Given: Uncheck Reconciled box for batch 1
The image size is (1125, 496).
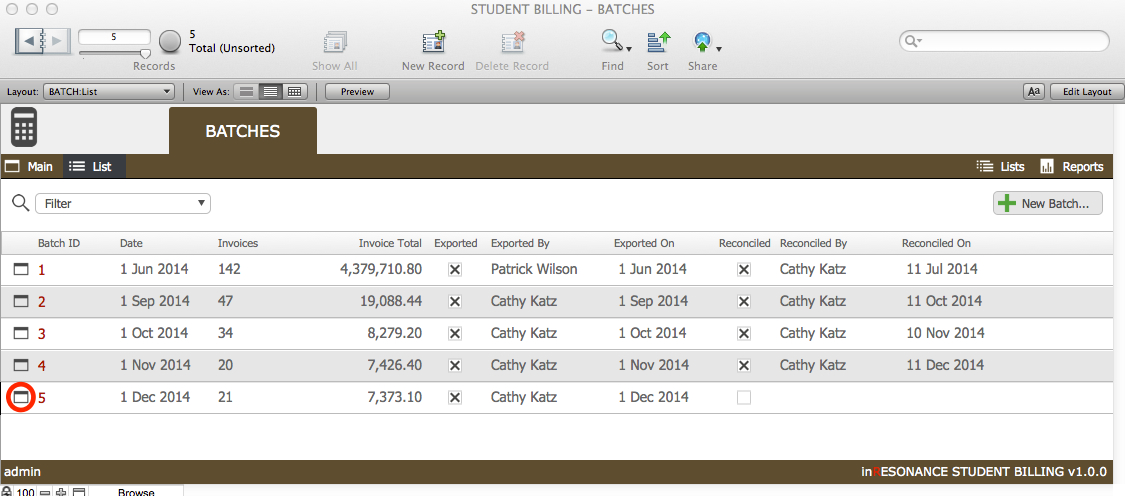Looking at the screenshot, I should tap(744, 270).
